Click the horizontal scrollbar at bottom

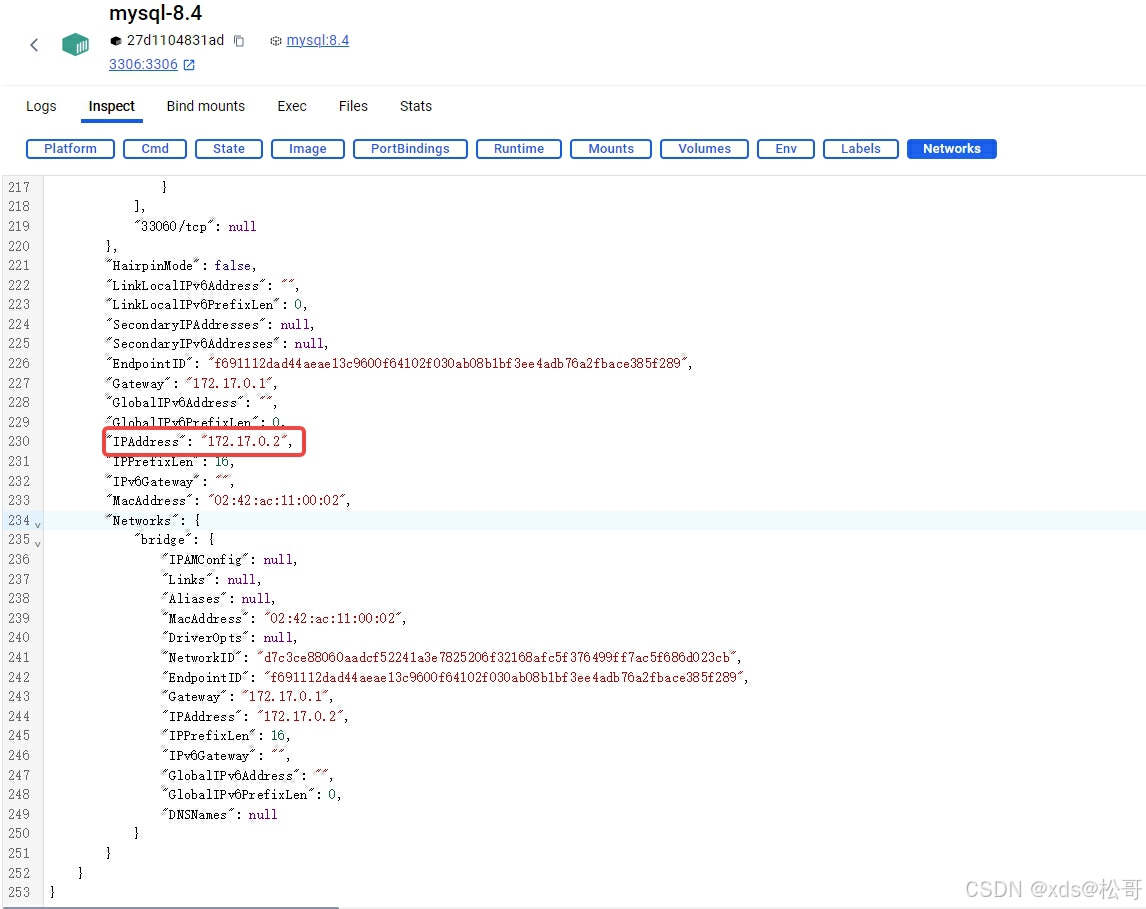point(170,907)
